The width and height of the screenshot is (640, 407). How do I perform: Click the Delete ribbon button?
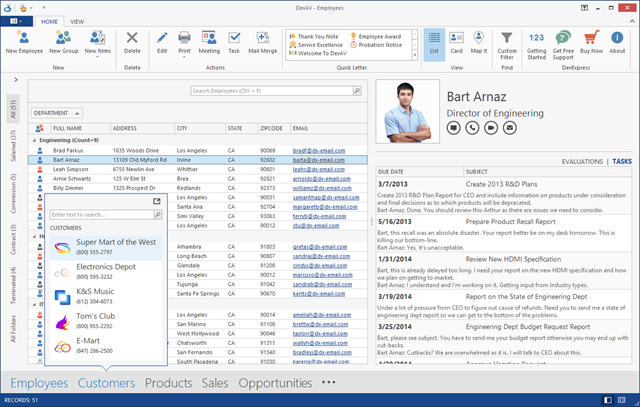coord(132,42)
